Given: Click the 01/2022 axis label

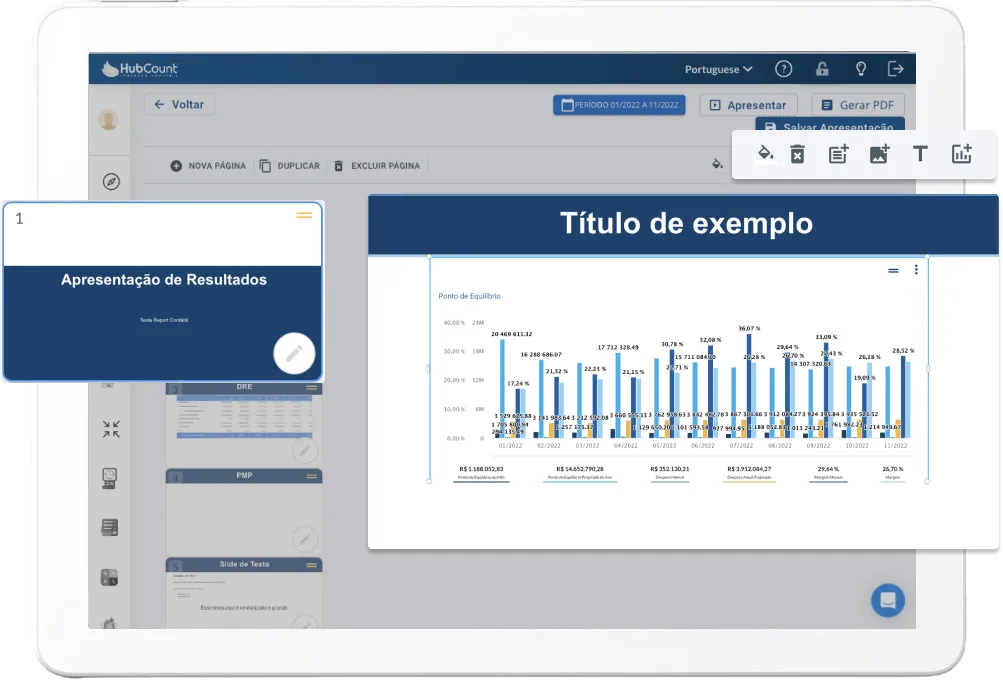Looking at the screenshot, I should [510, 446].
